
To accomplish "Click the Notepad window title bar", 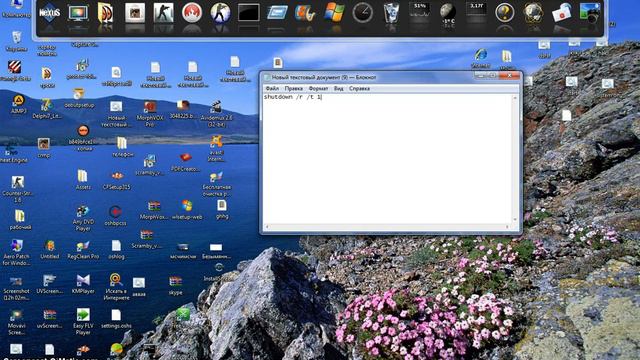I will 367,77.
